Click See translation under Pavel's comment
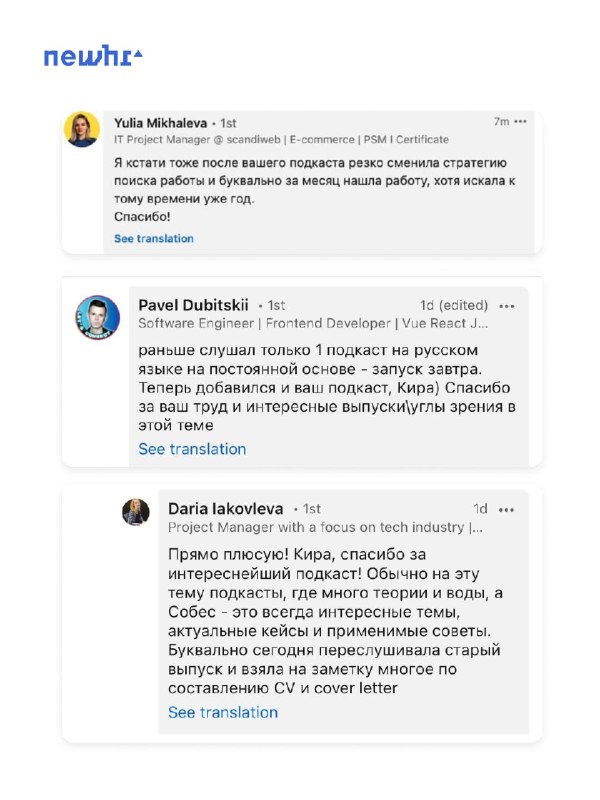The width and height of the screenshot is (600, 800). [x=192, y=449]
